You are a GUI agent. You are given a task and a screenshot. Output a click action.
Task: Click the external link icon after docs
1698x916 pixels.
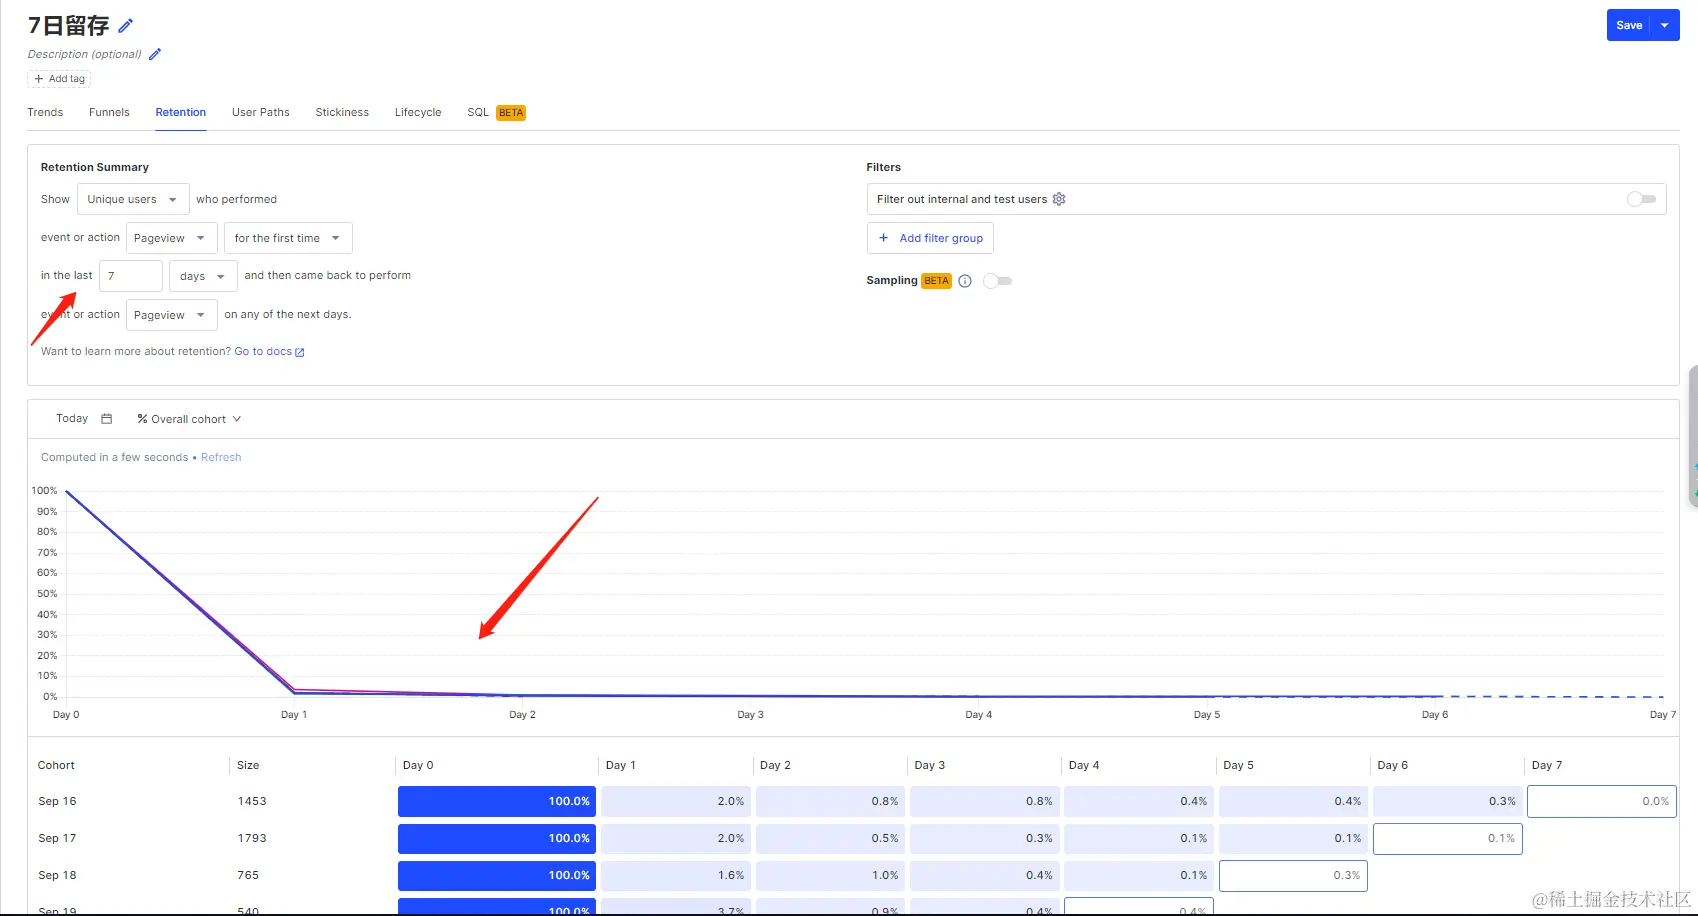pos(300,352)
